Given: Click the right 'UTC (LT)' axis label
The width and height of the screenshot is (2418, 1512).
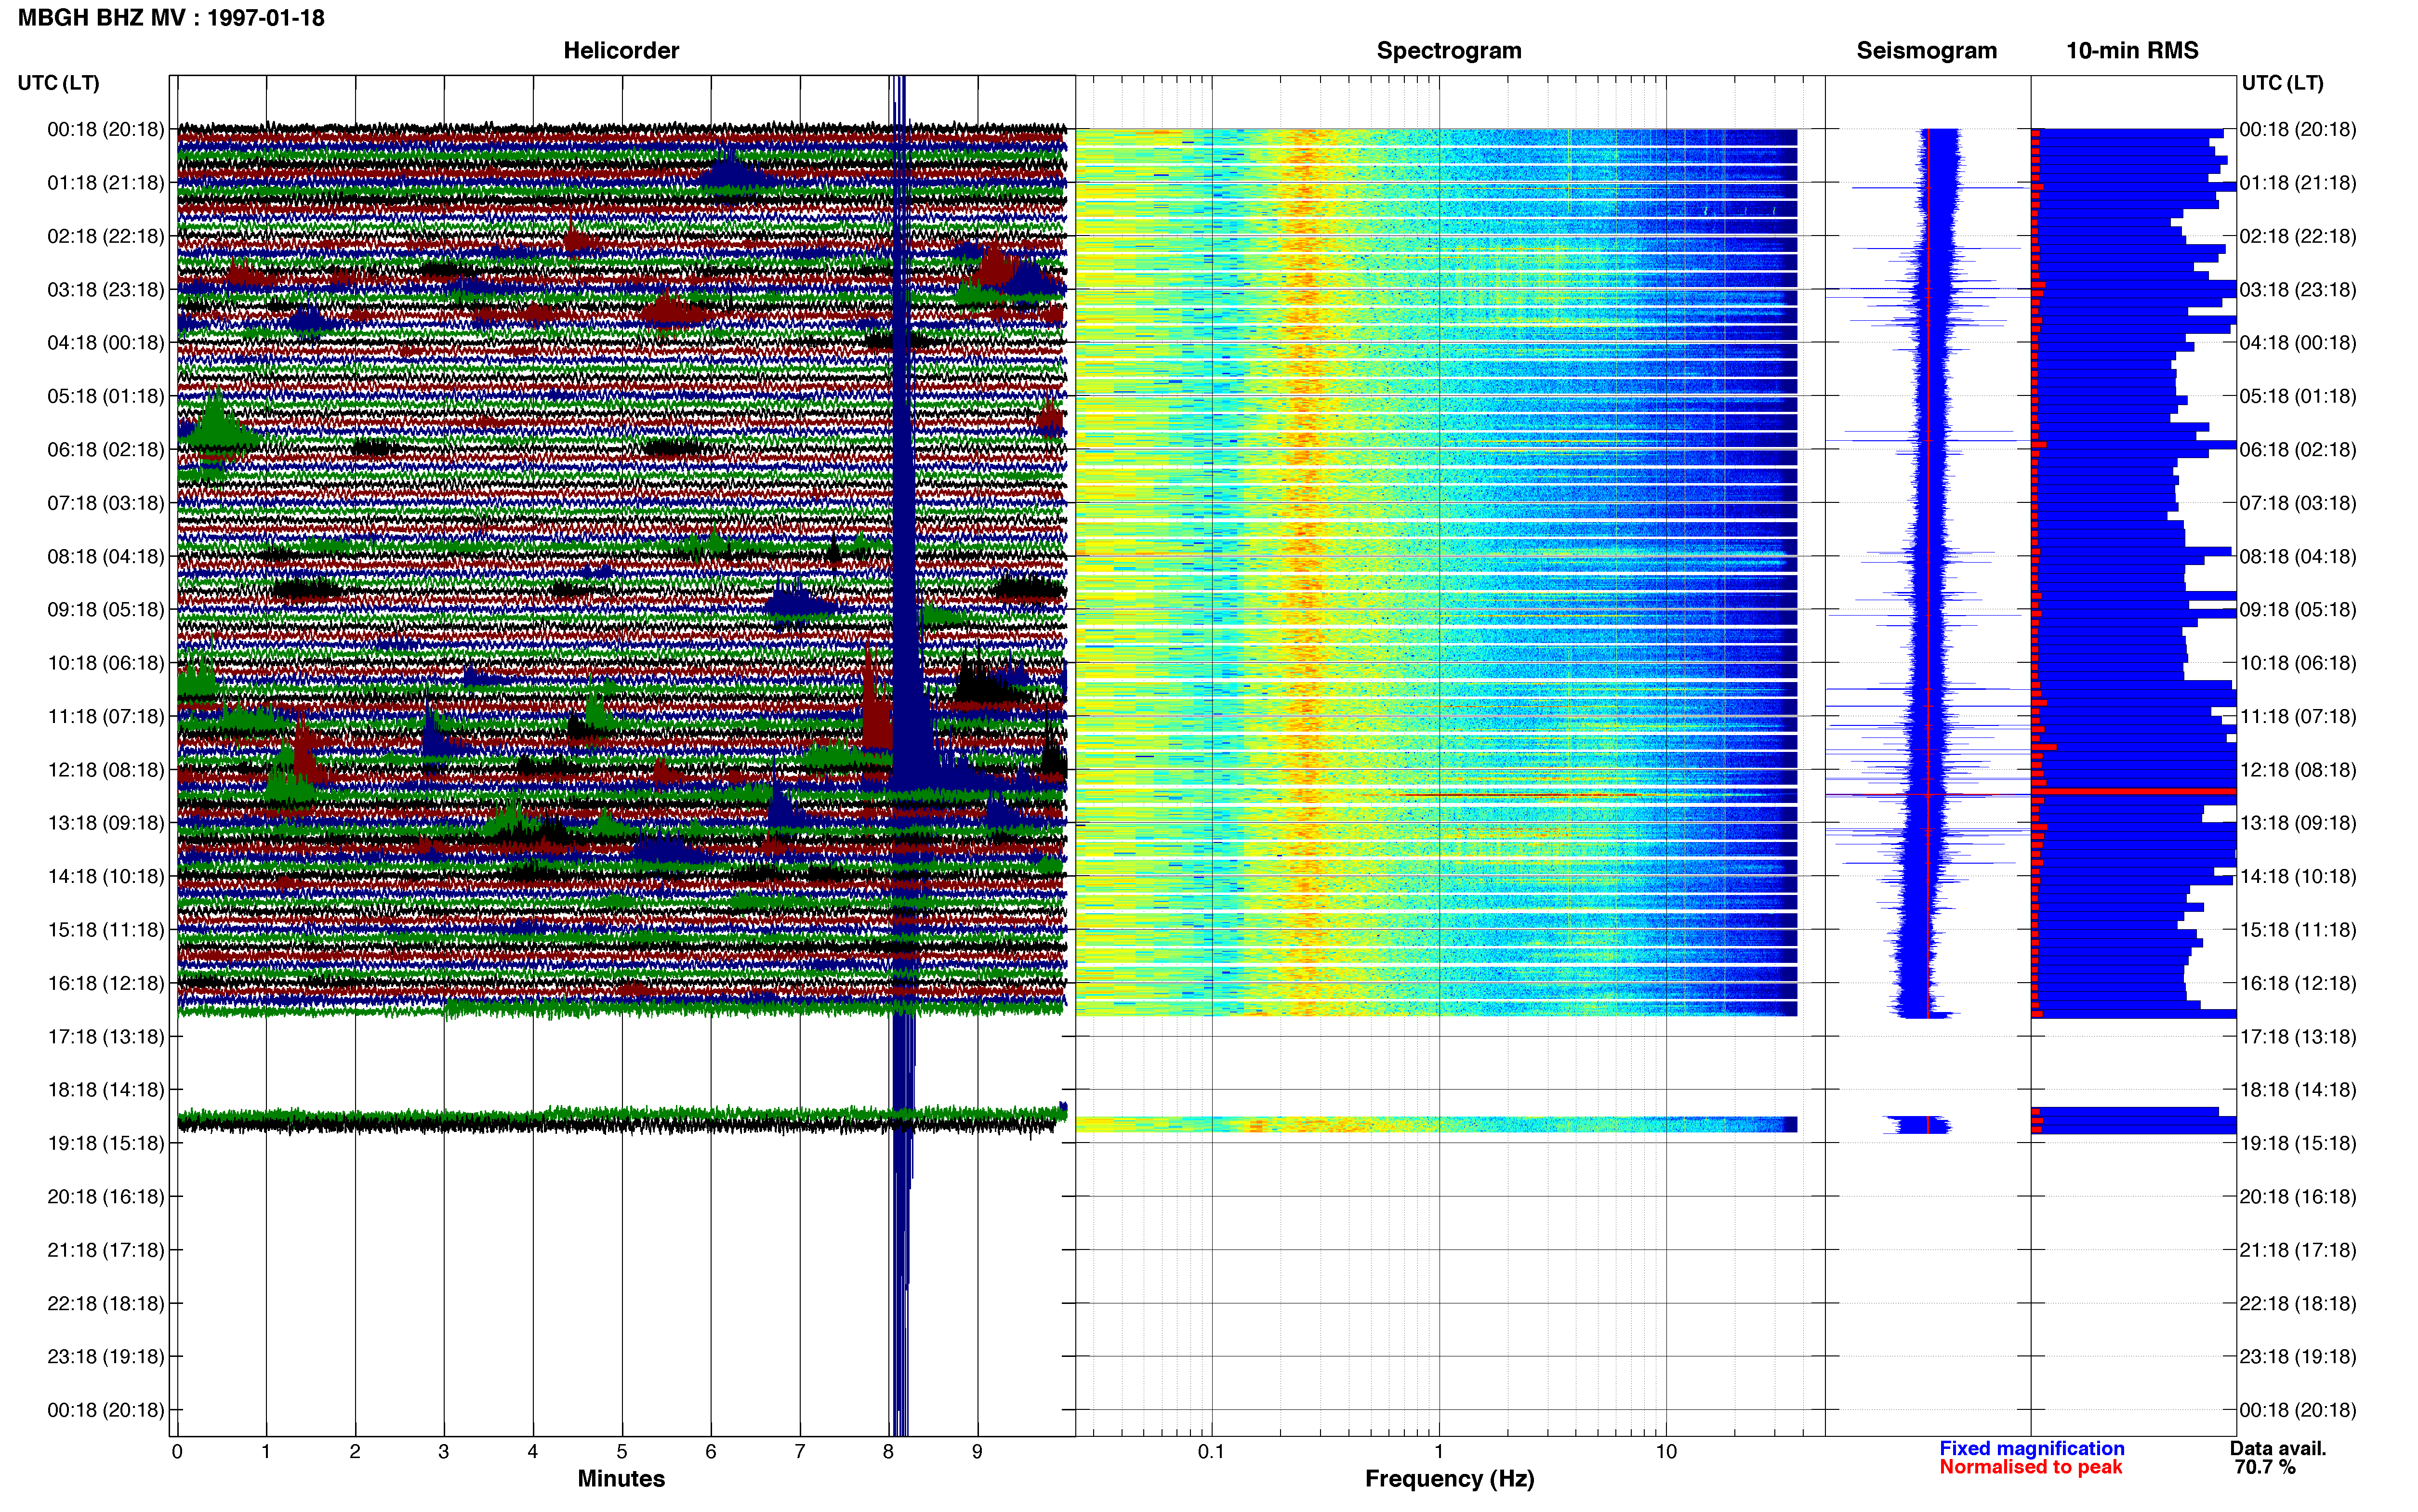Looking at the screenshot, I should [2282, 83].
